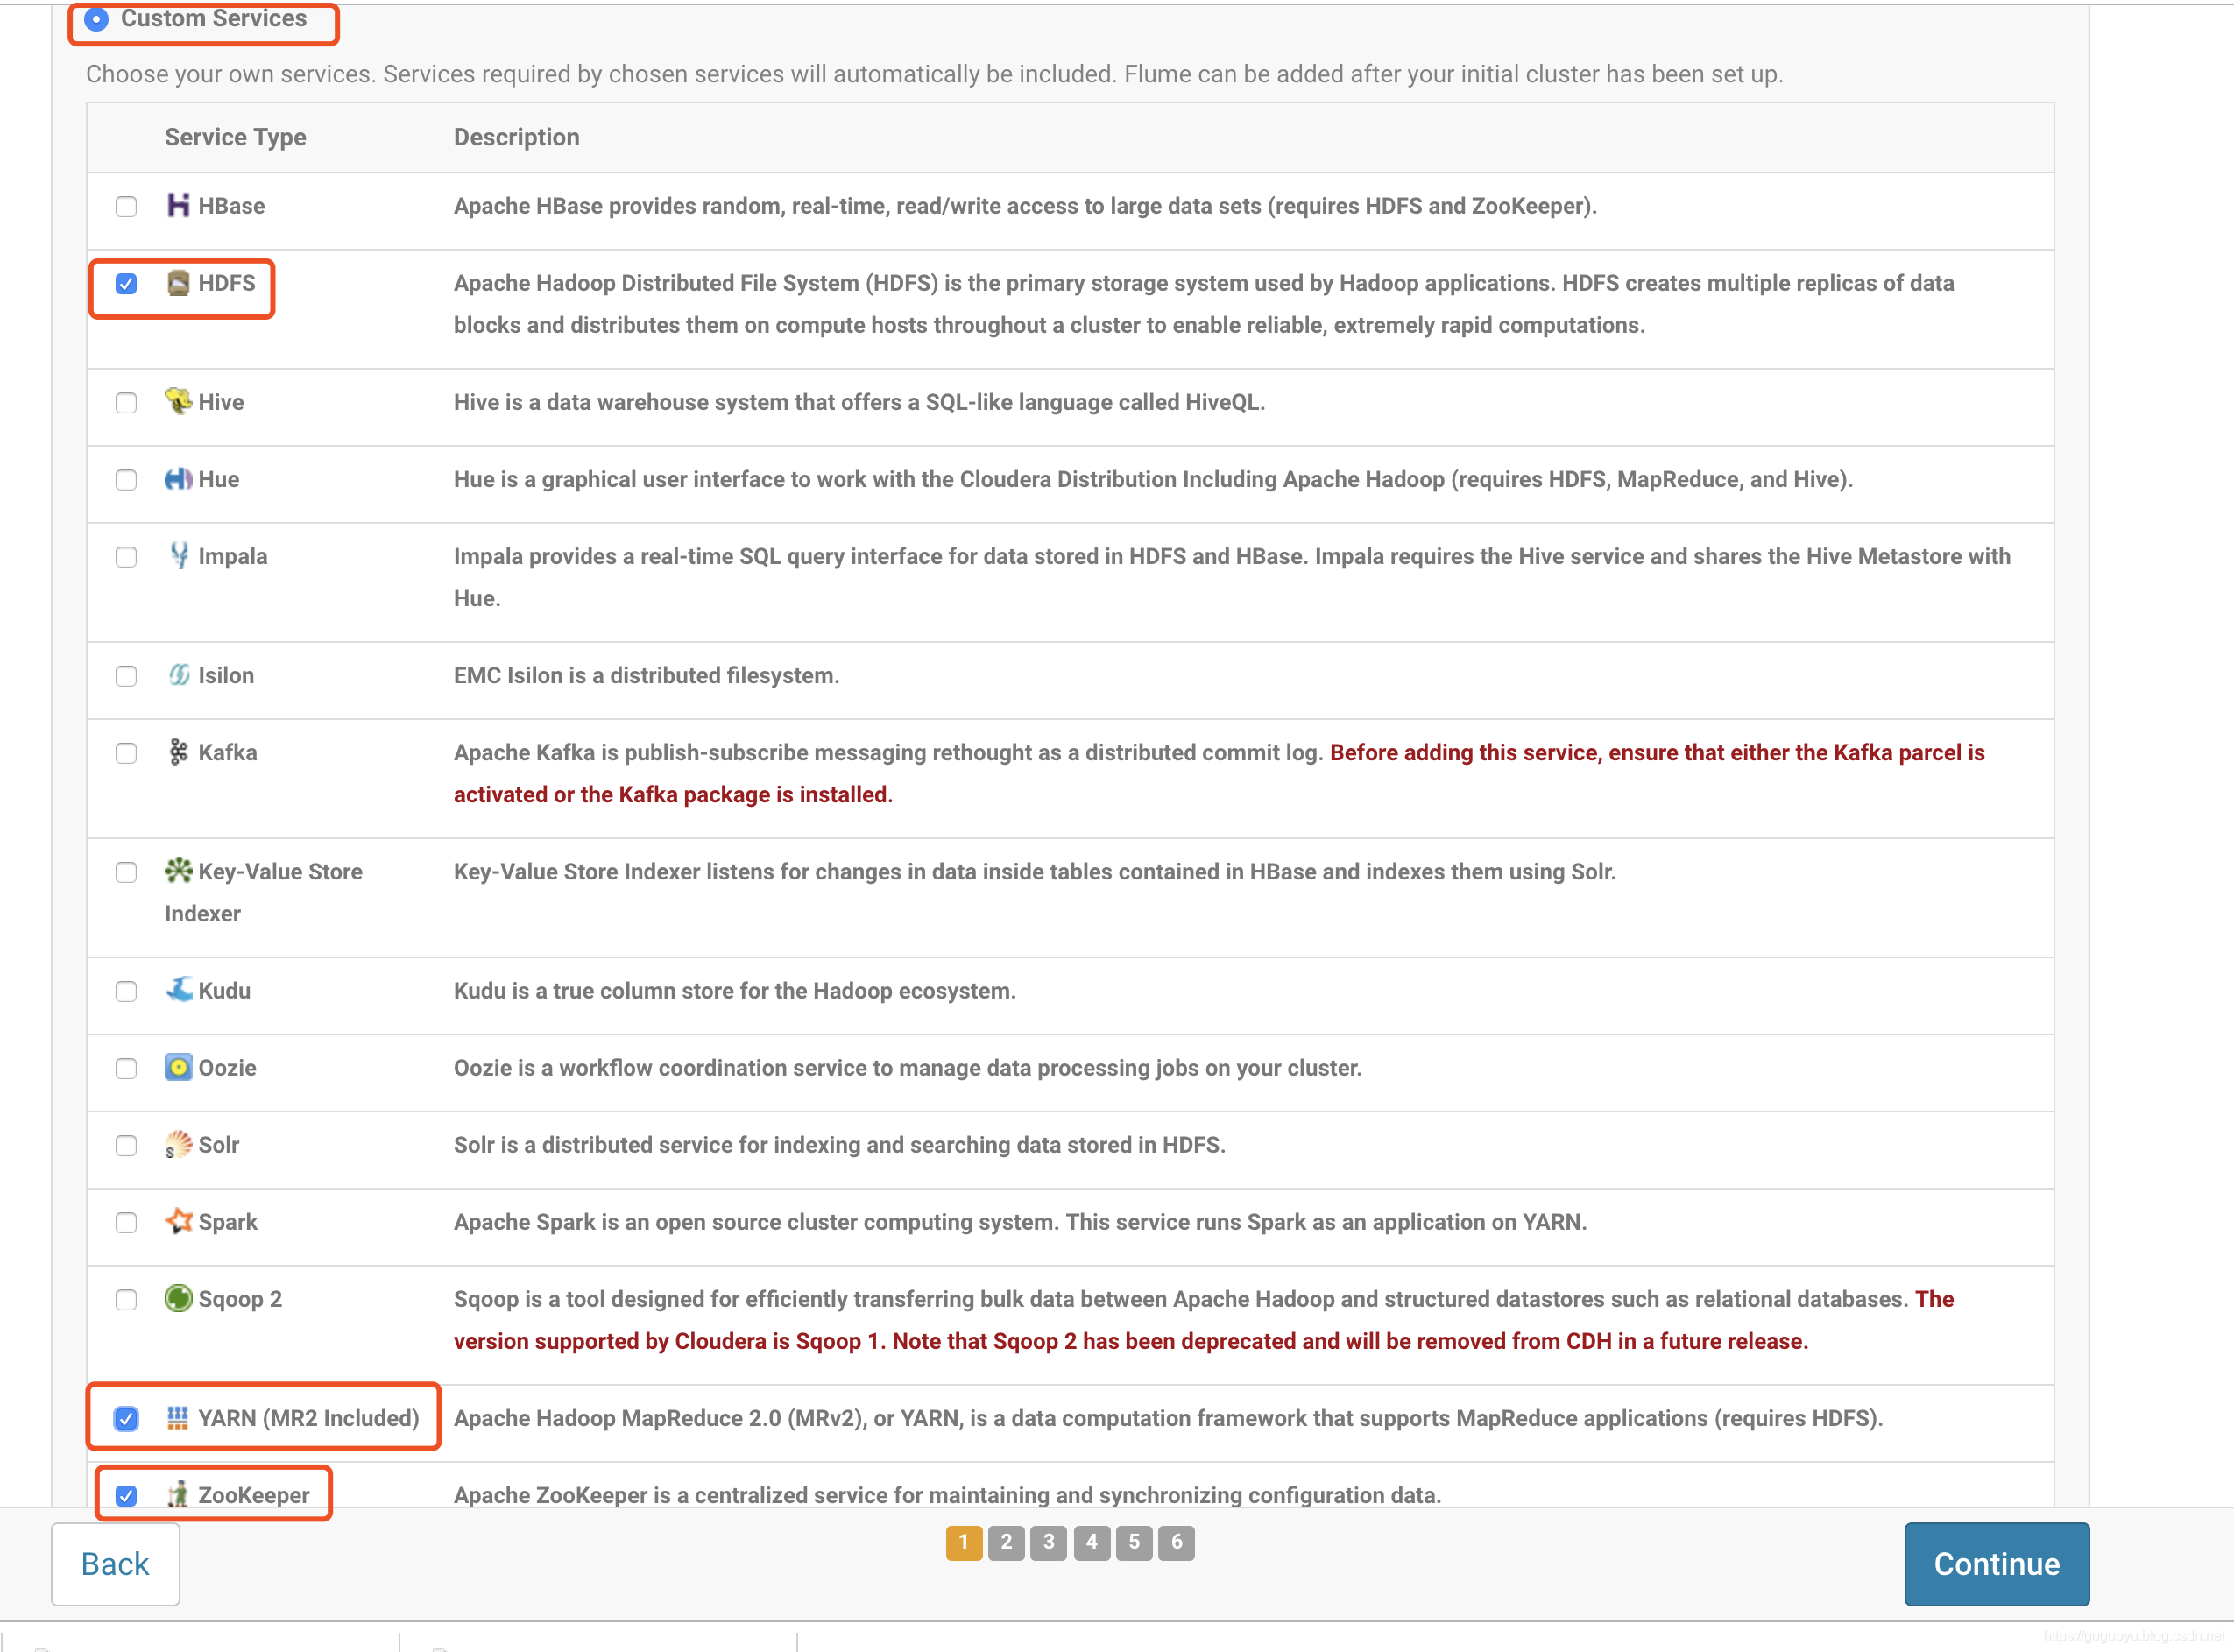Jump to wizard step 6

[1176, 1542]
